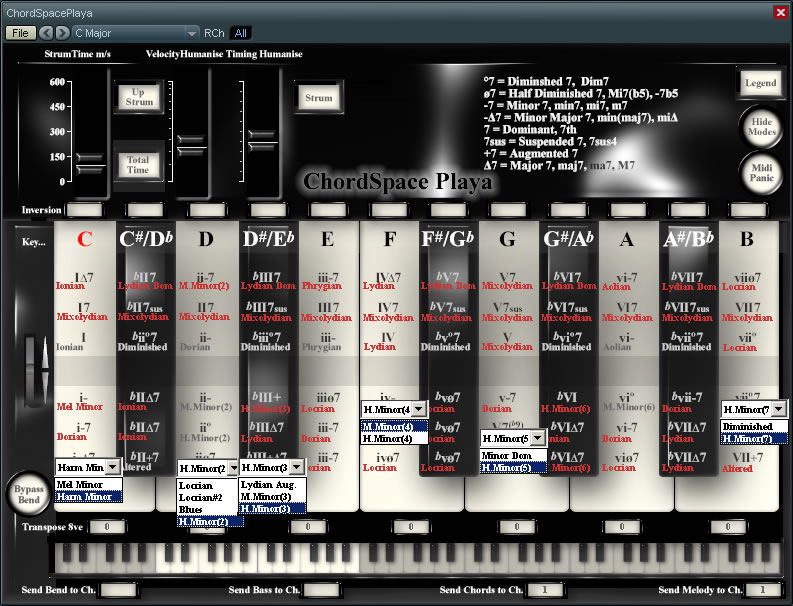This screenshot has width=793, height=606.
Task: Select the G key column header
Action: click(507, 239)
